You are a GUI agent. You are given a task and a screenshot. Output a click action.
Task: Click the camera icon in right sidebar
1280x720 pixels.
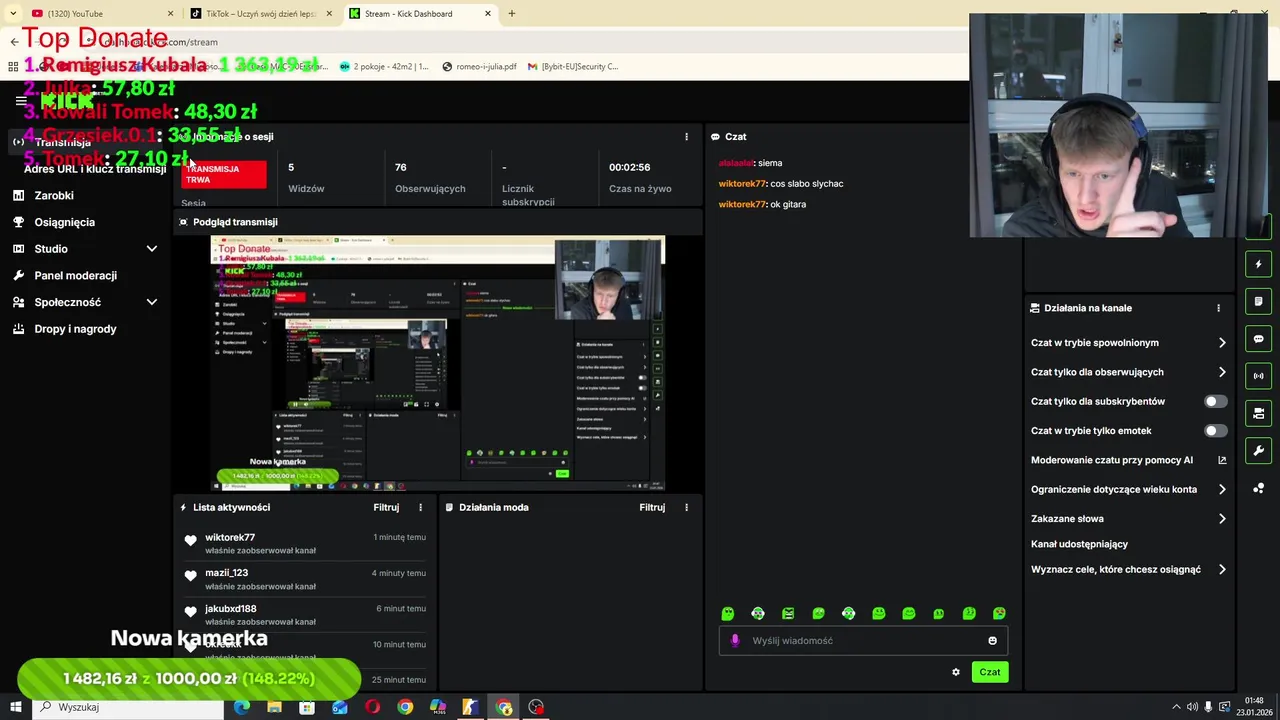pos(1259,413)
